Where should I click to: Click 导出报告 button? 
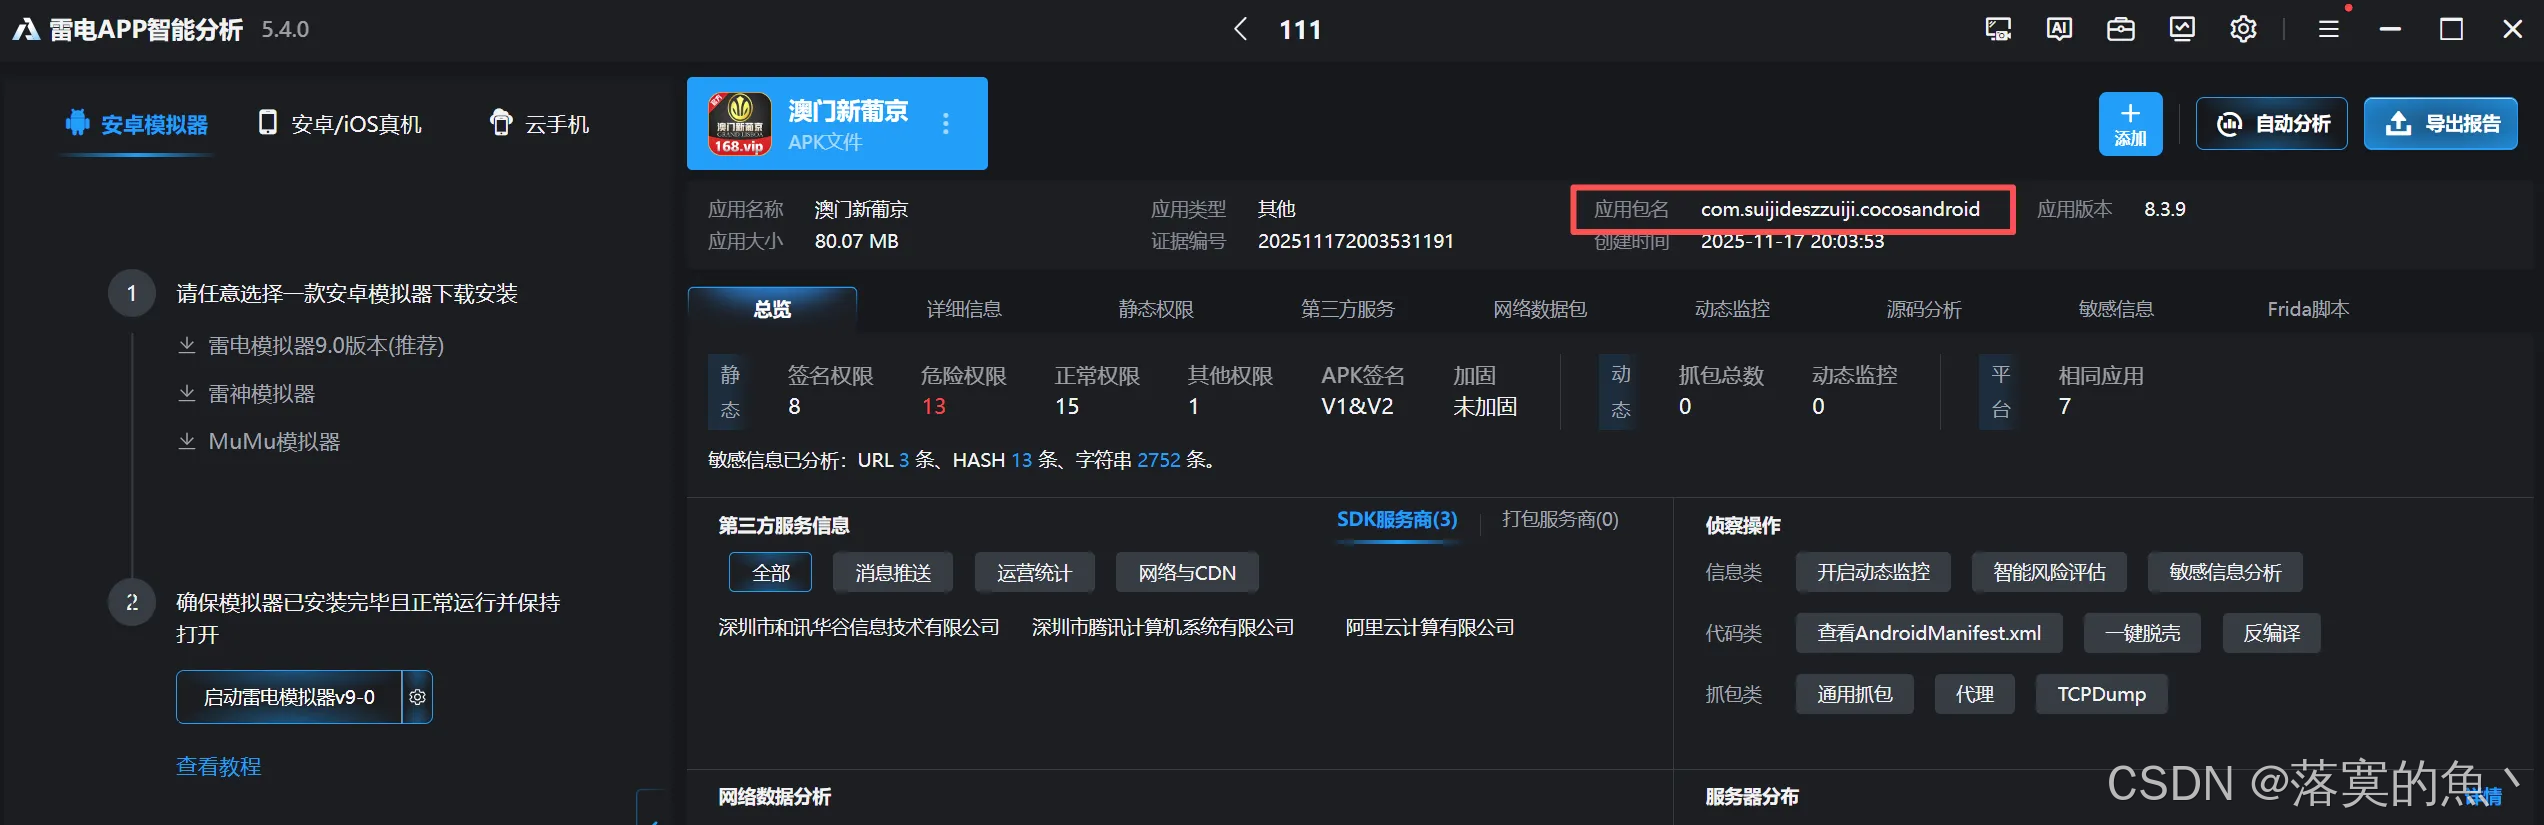pos(2441,124)
